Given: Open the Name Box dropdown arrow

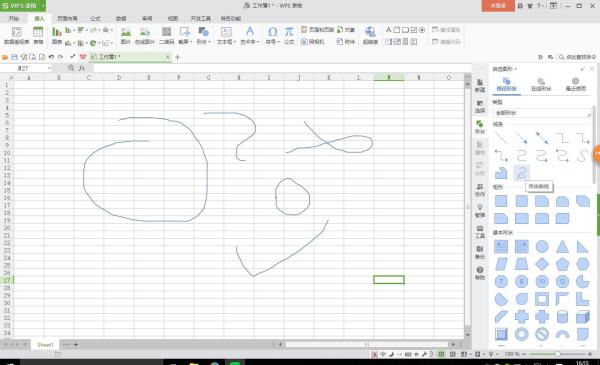Looking at the screenshot, I should click(49, 68).
